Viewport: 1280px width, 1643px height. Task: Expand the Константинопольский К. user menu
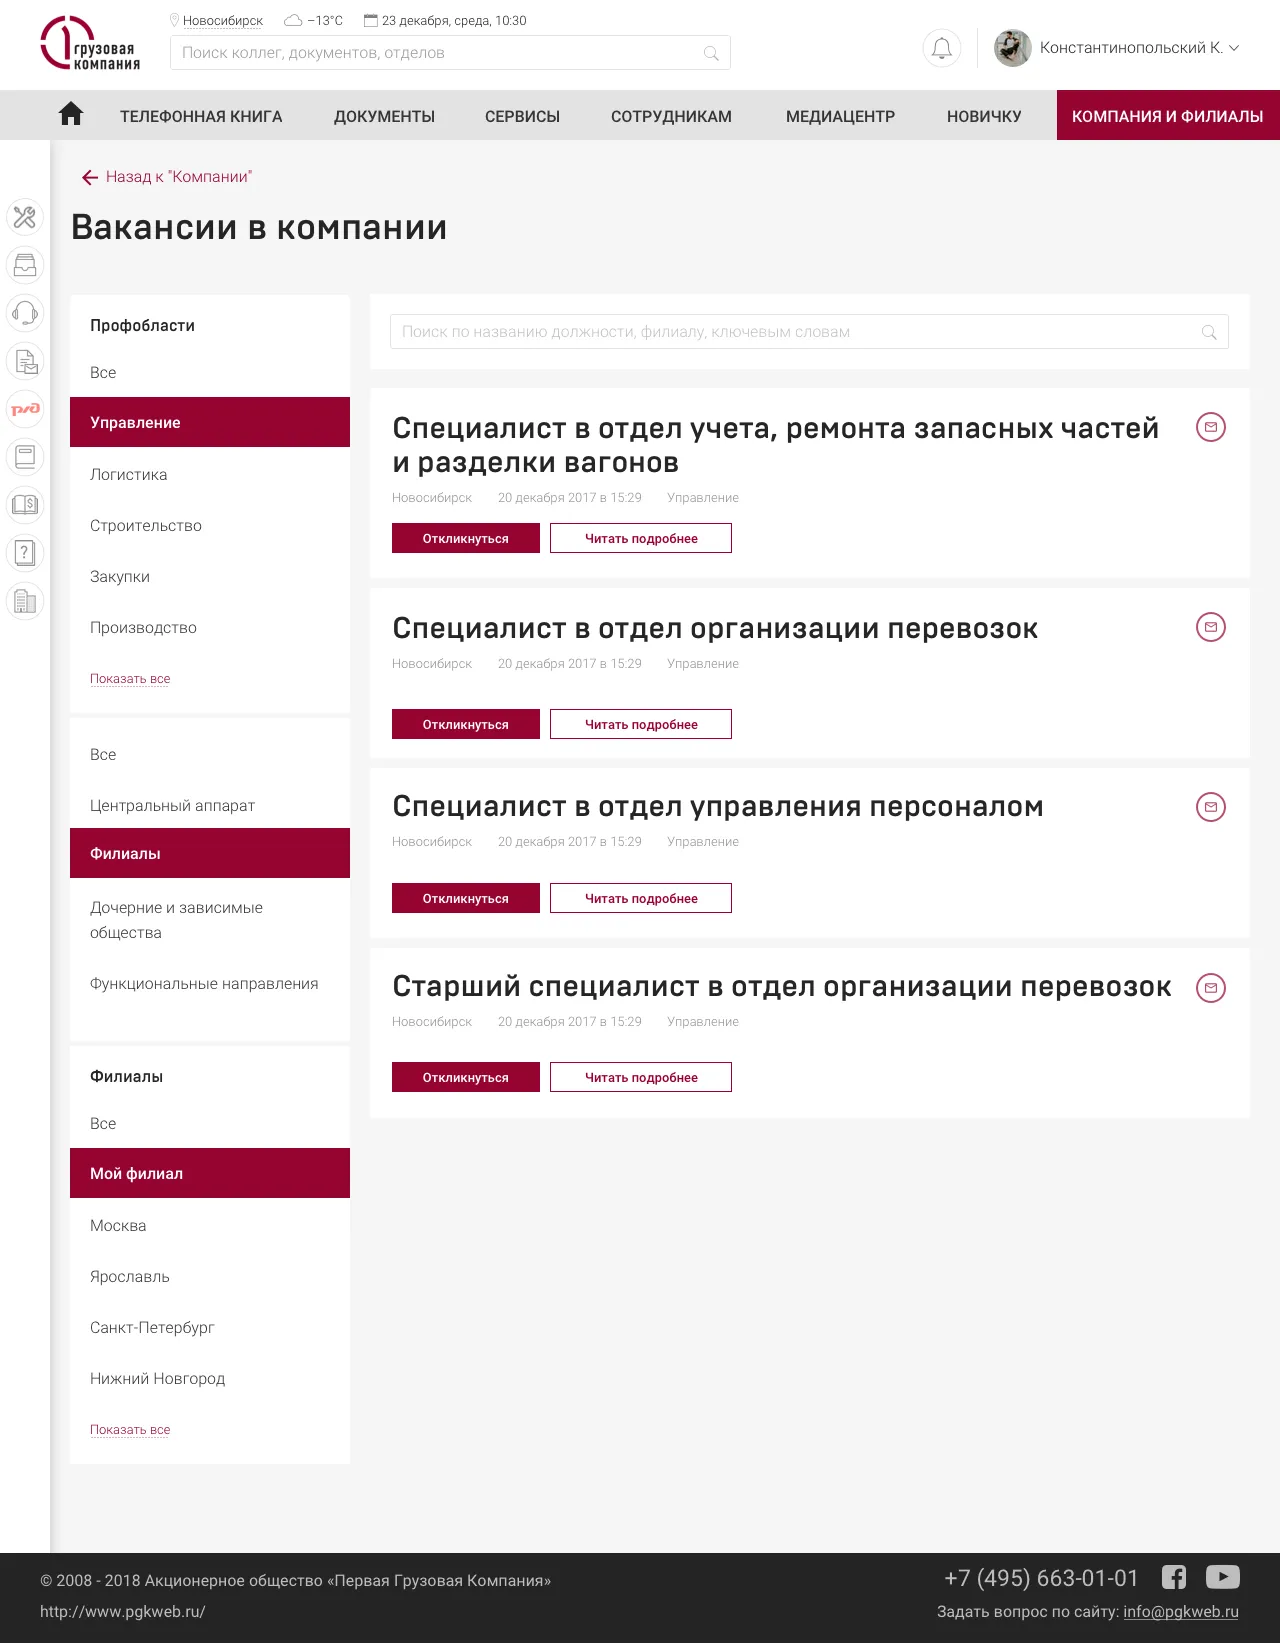coord(1139,48)
